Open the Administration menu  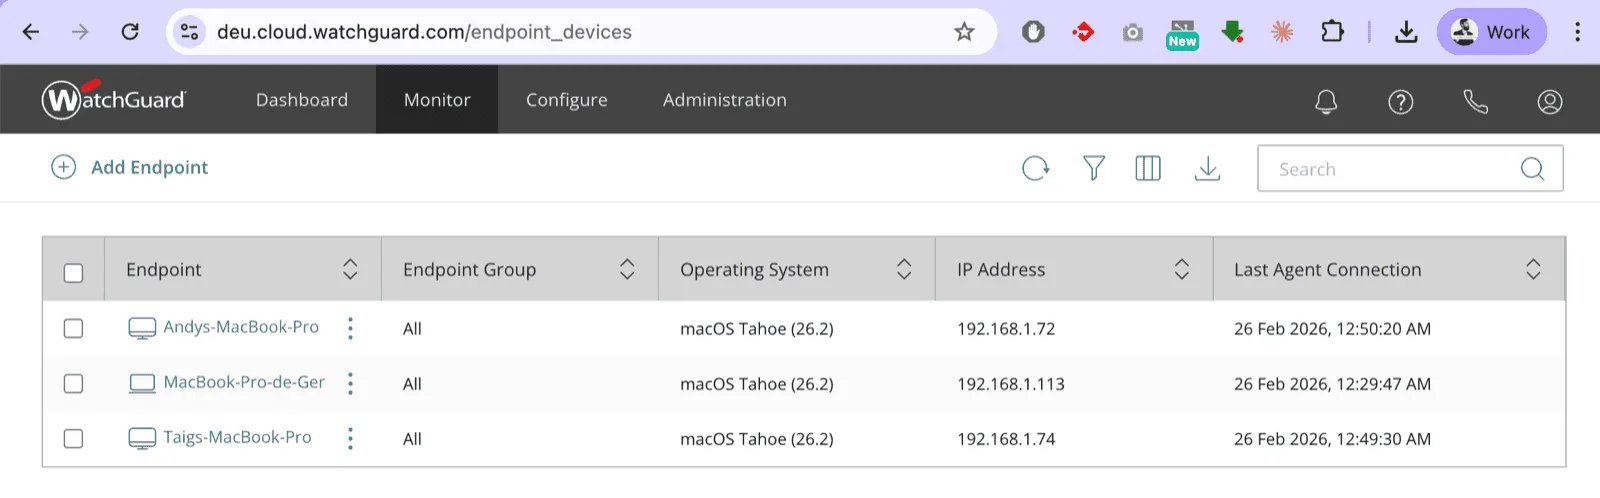point(725,100)
